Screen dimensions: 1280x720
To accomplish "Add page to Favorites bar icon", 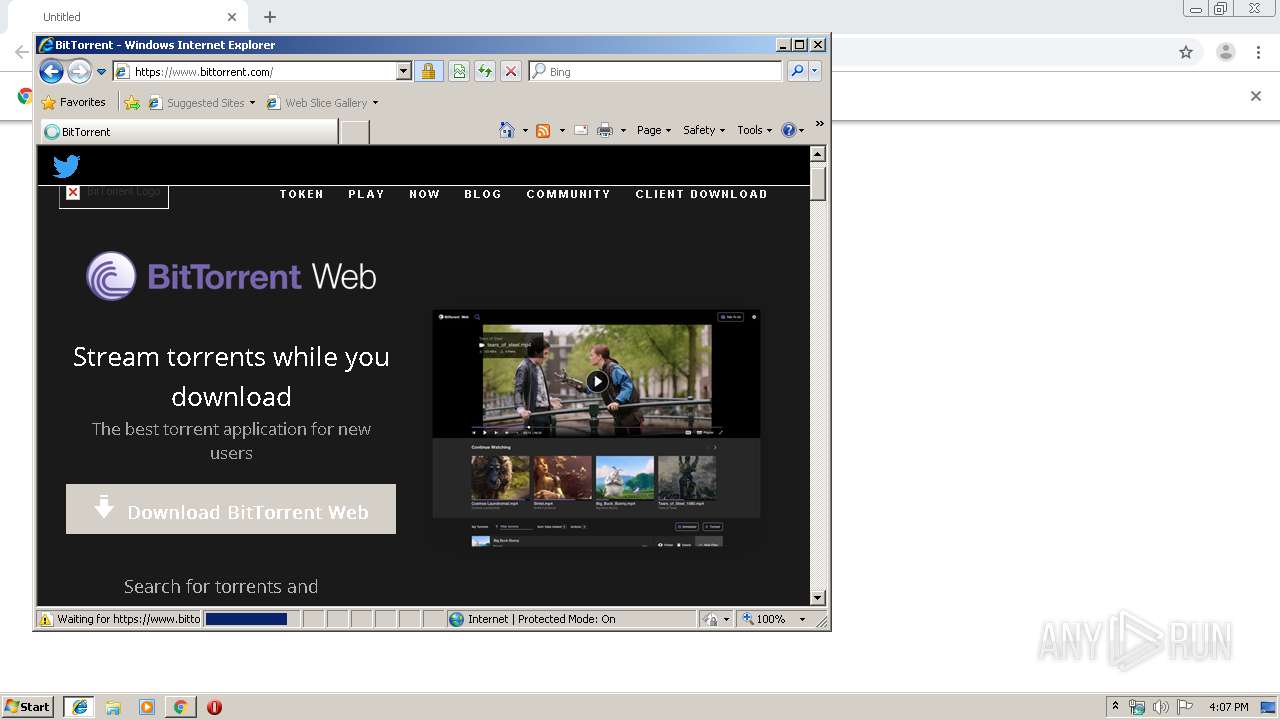I will click(x=132, y=102).
